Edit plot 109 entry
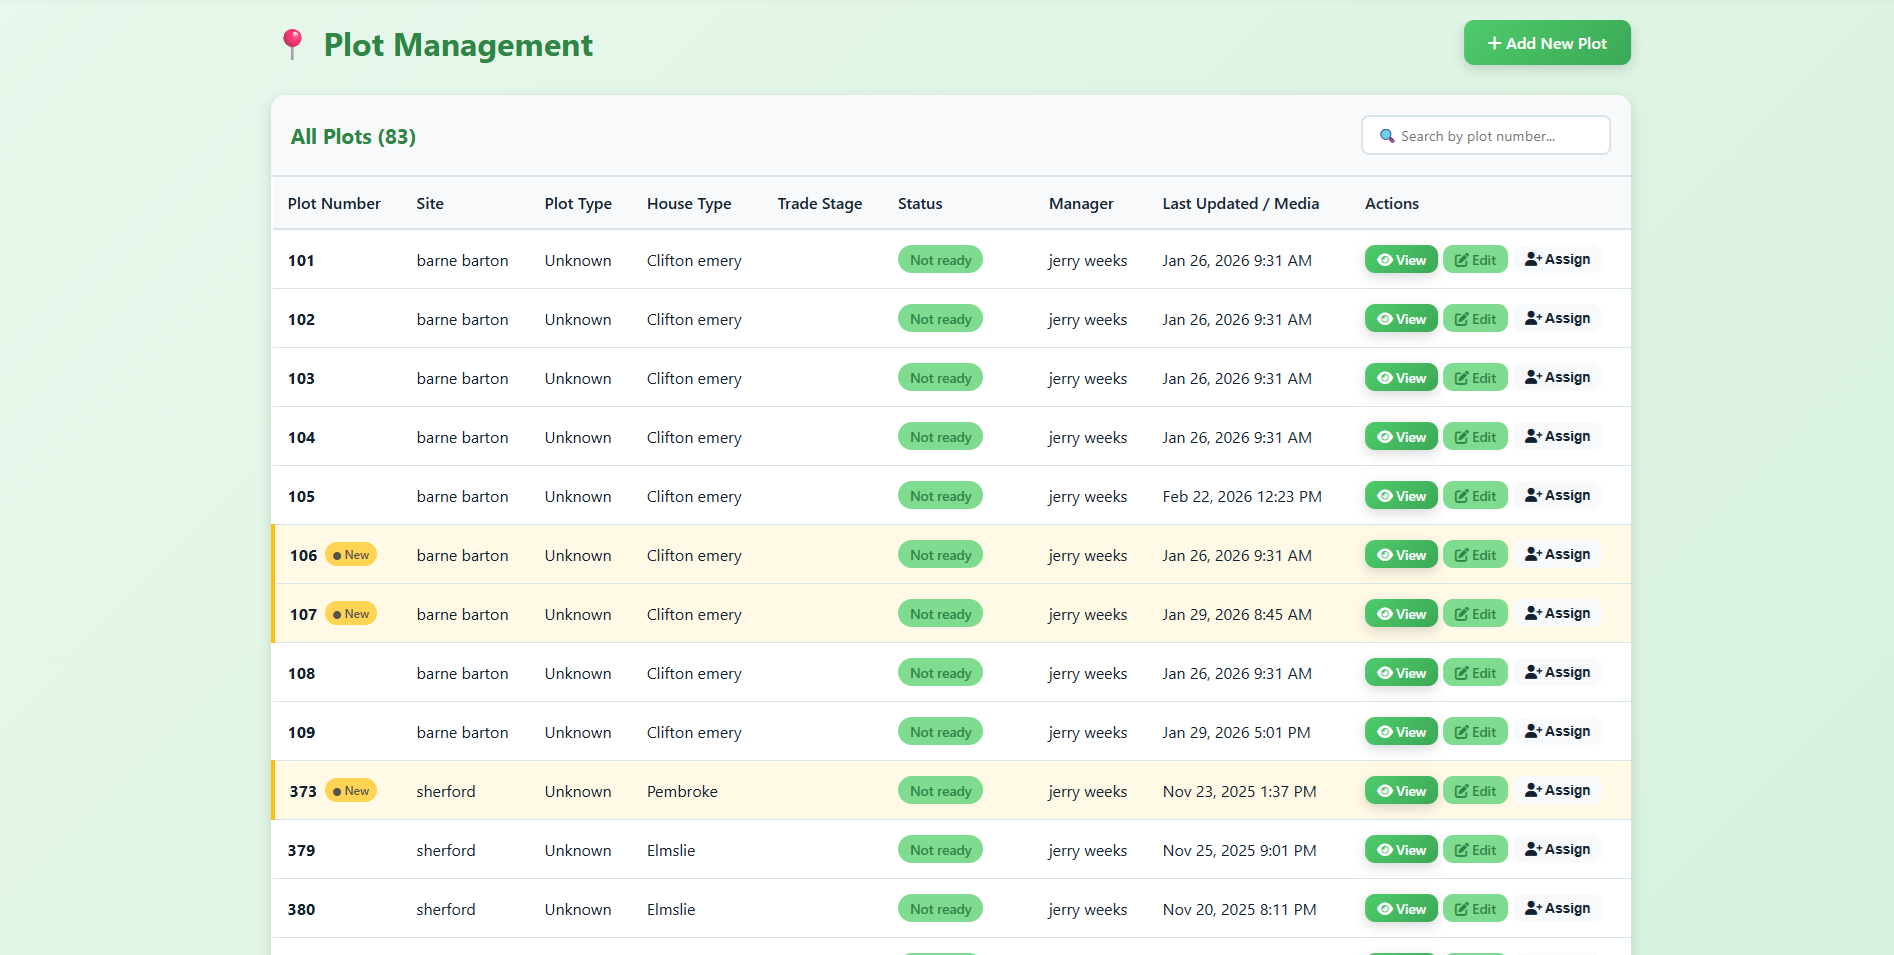This screenshot has width=1894, height=955. click(1474, 732)
